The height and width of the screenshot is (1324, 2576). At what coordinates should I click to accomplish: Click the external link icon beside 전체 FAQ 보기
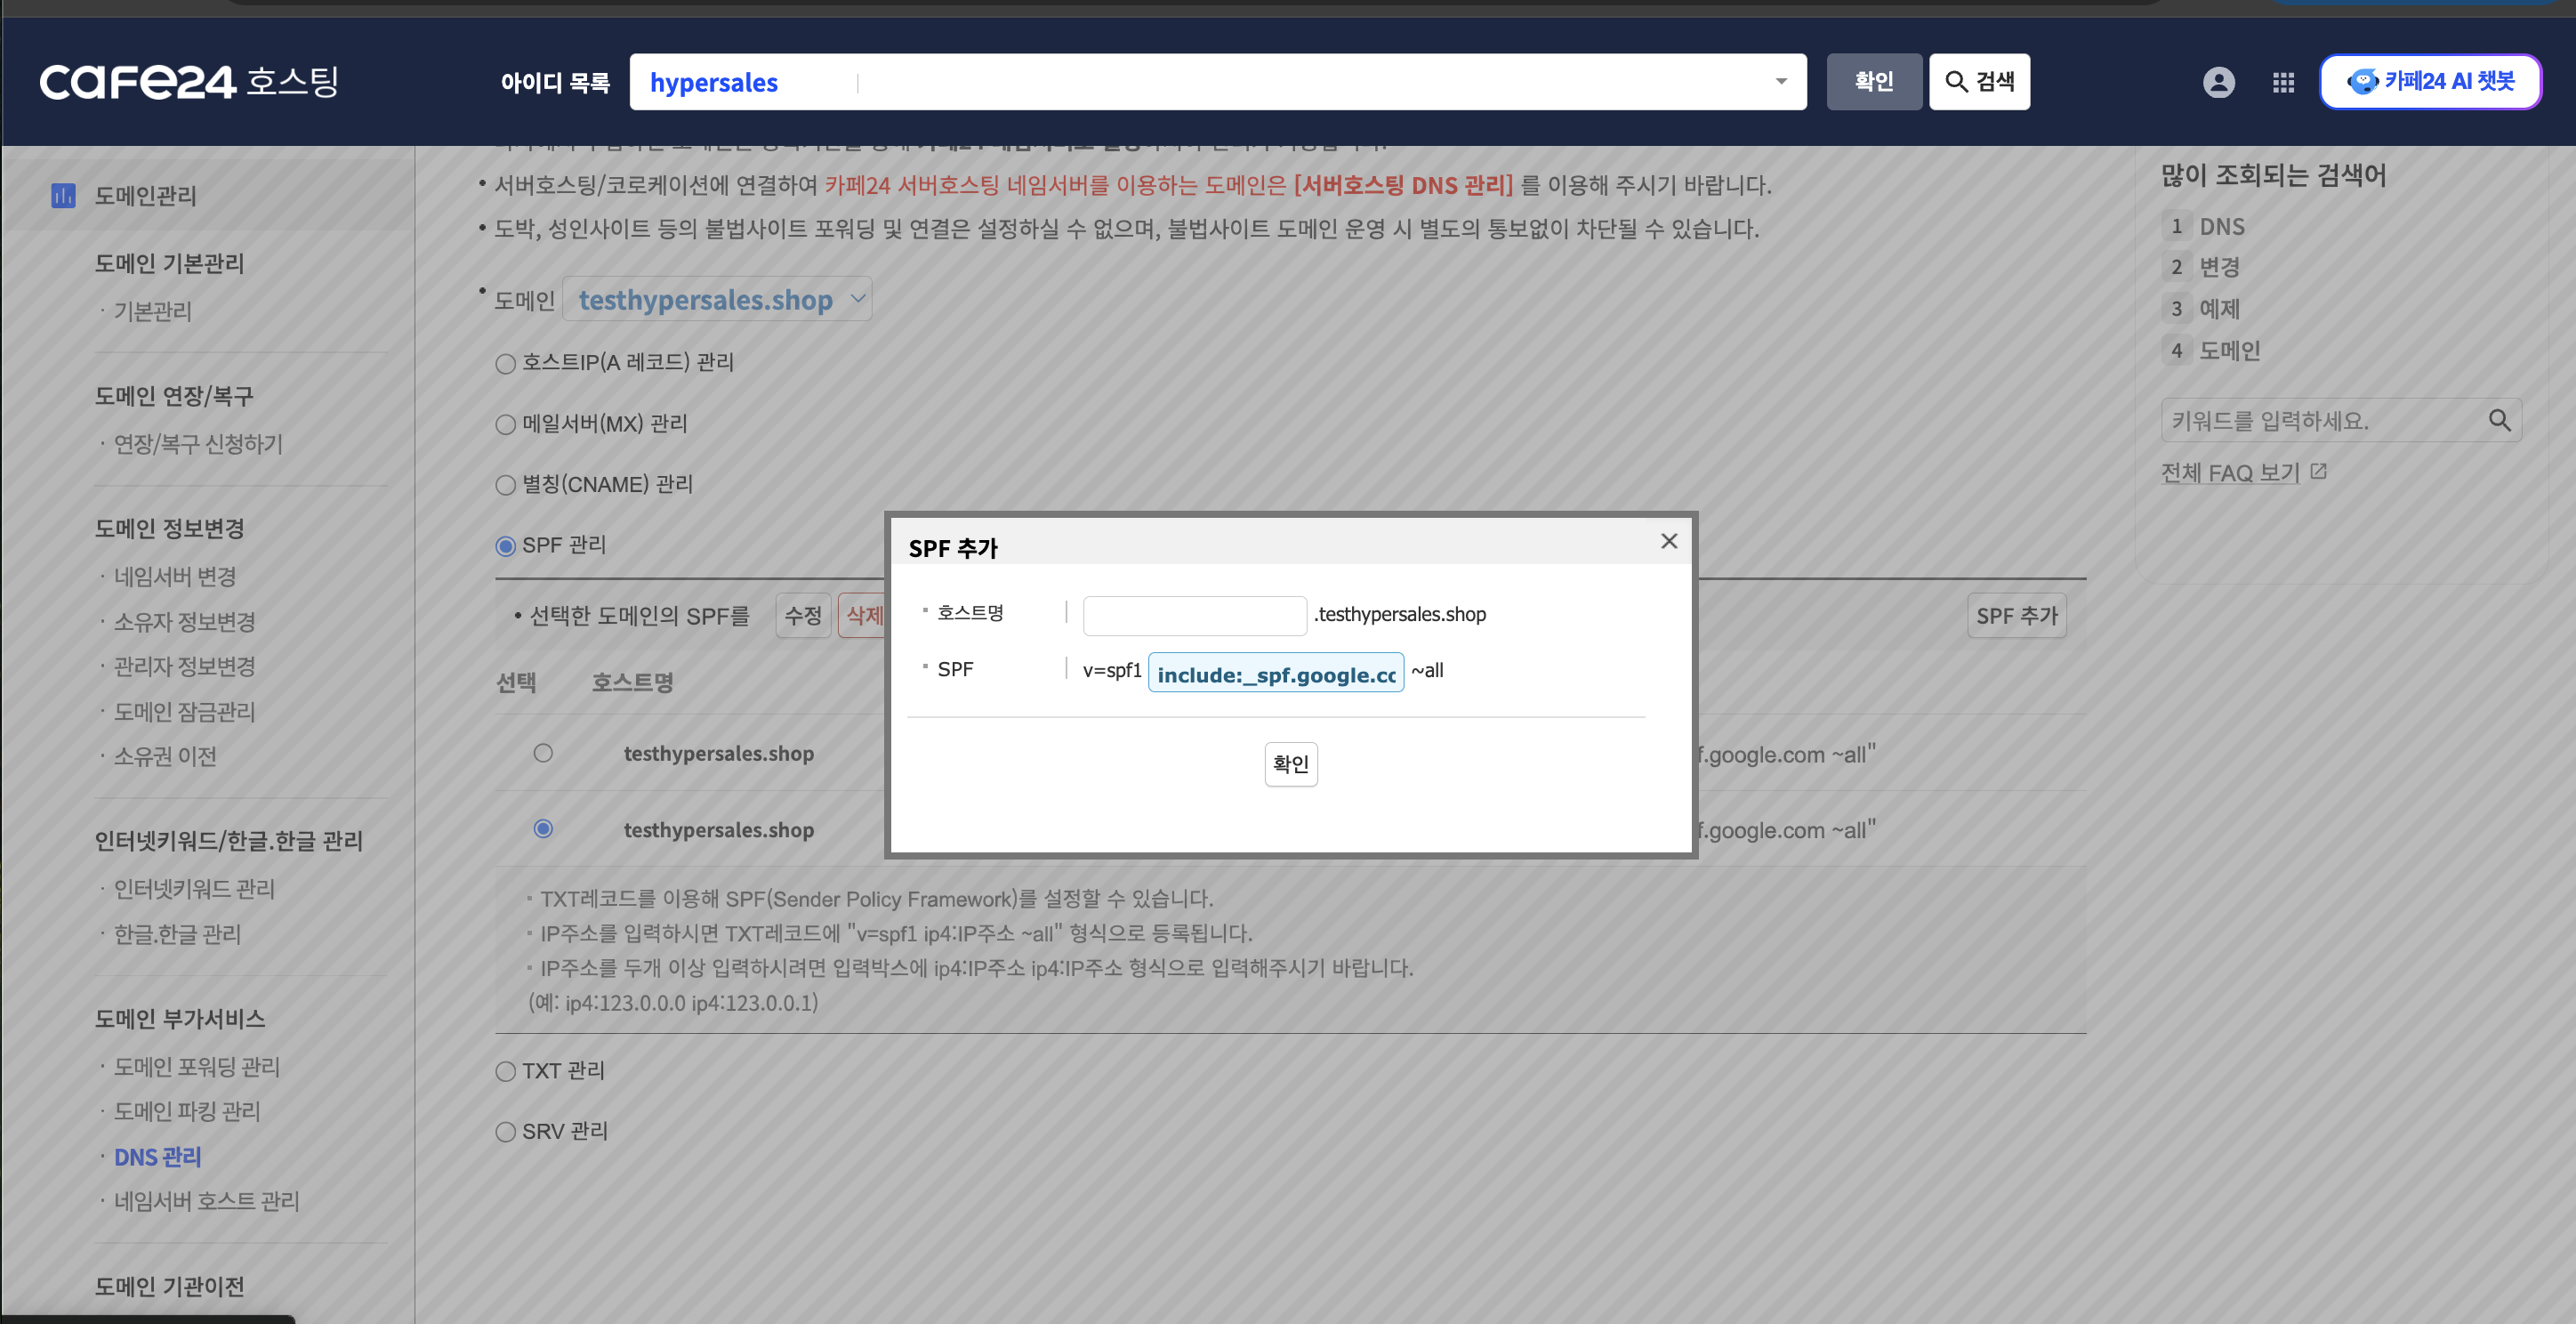point(2319,472)
